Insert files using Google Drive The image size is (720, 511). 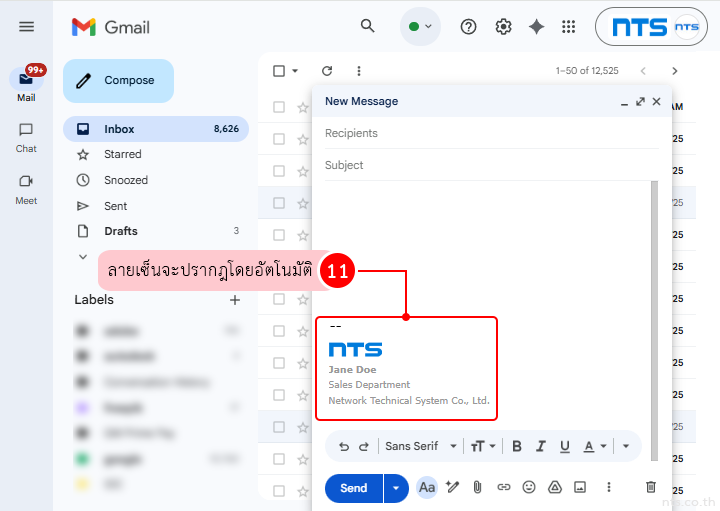(555, 487)
